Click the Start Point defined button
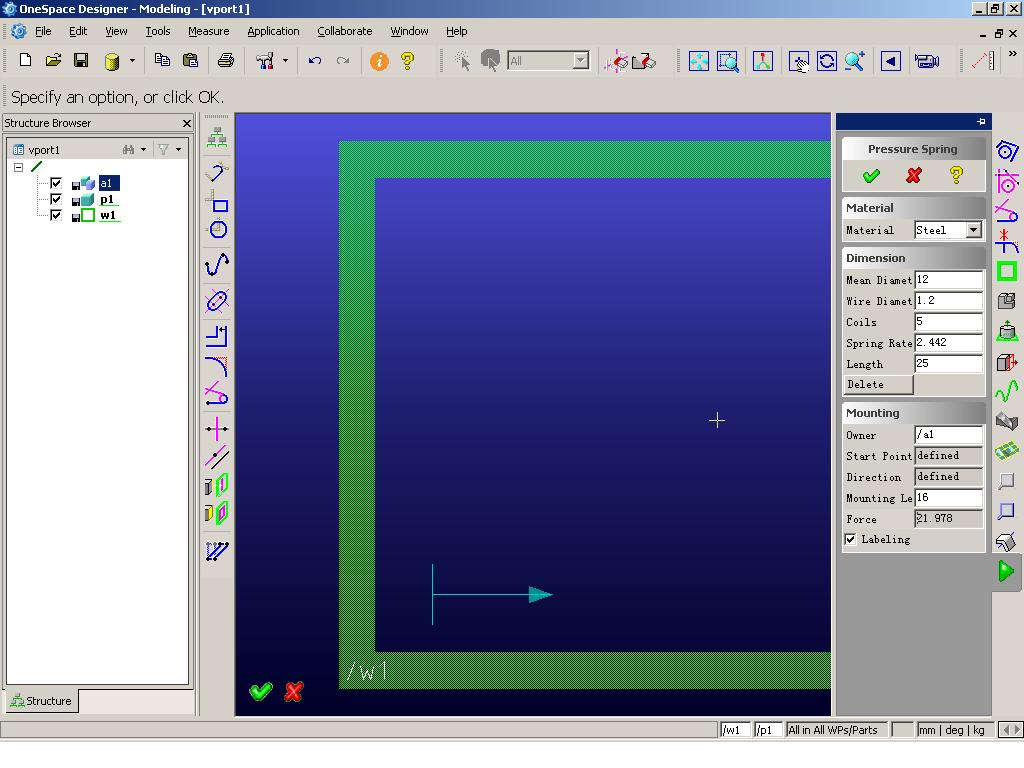Image resolution: width=1024 pixels, height=768 pixels. click(948, 455)
